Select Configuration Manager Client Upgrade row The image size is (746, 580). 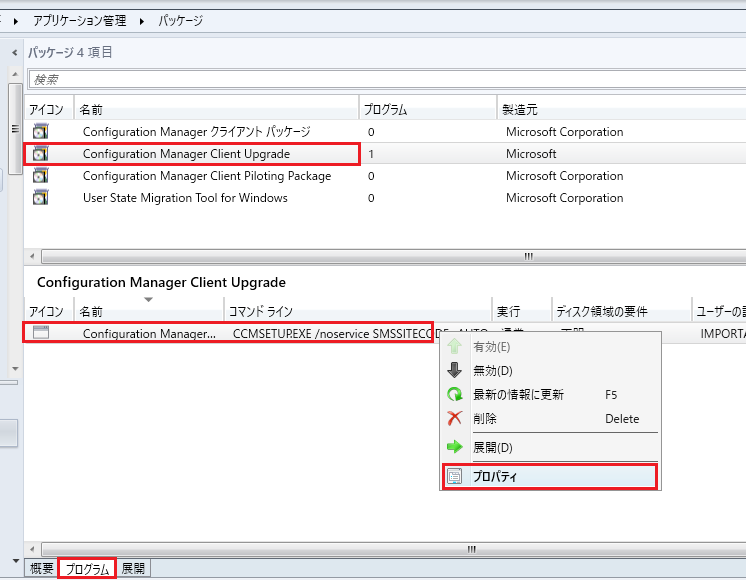(385, 154)
